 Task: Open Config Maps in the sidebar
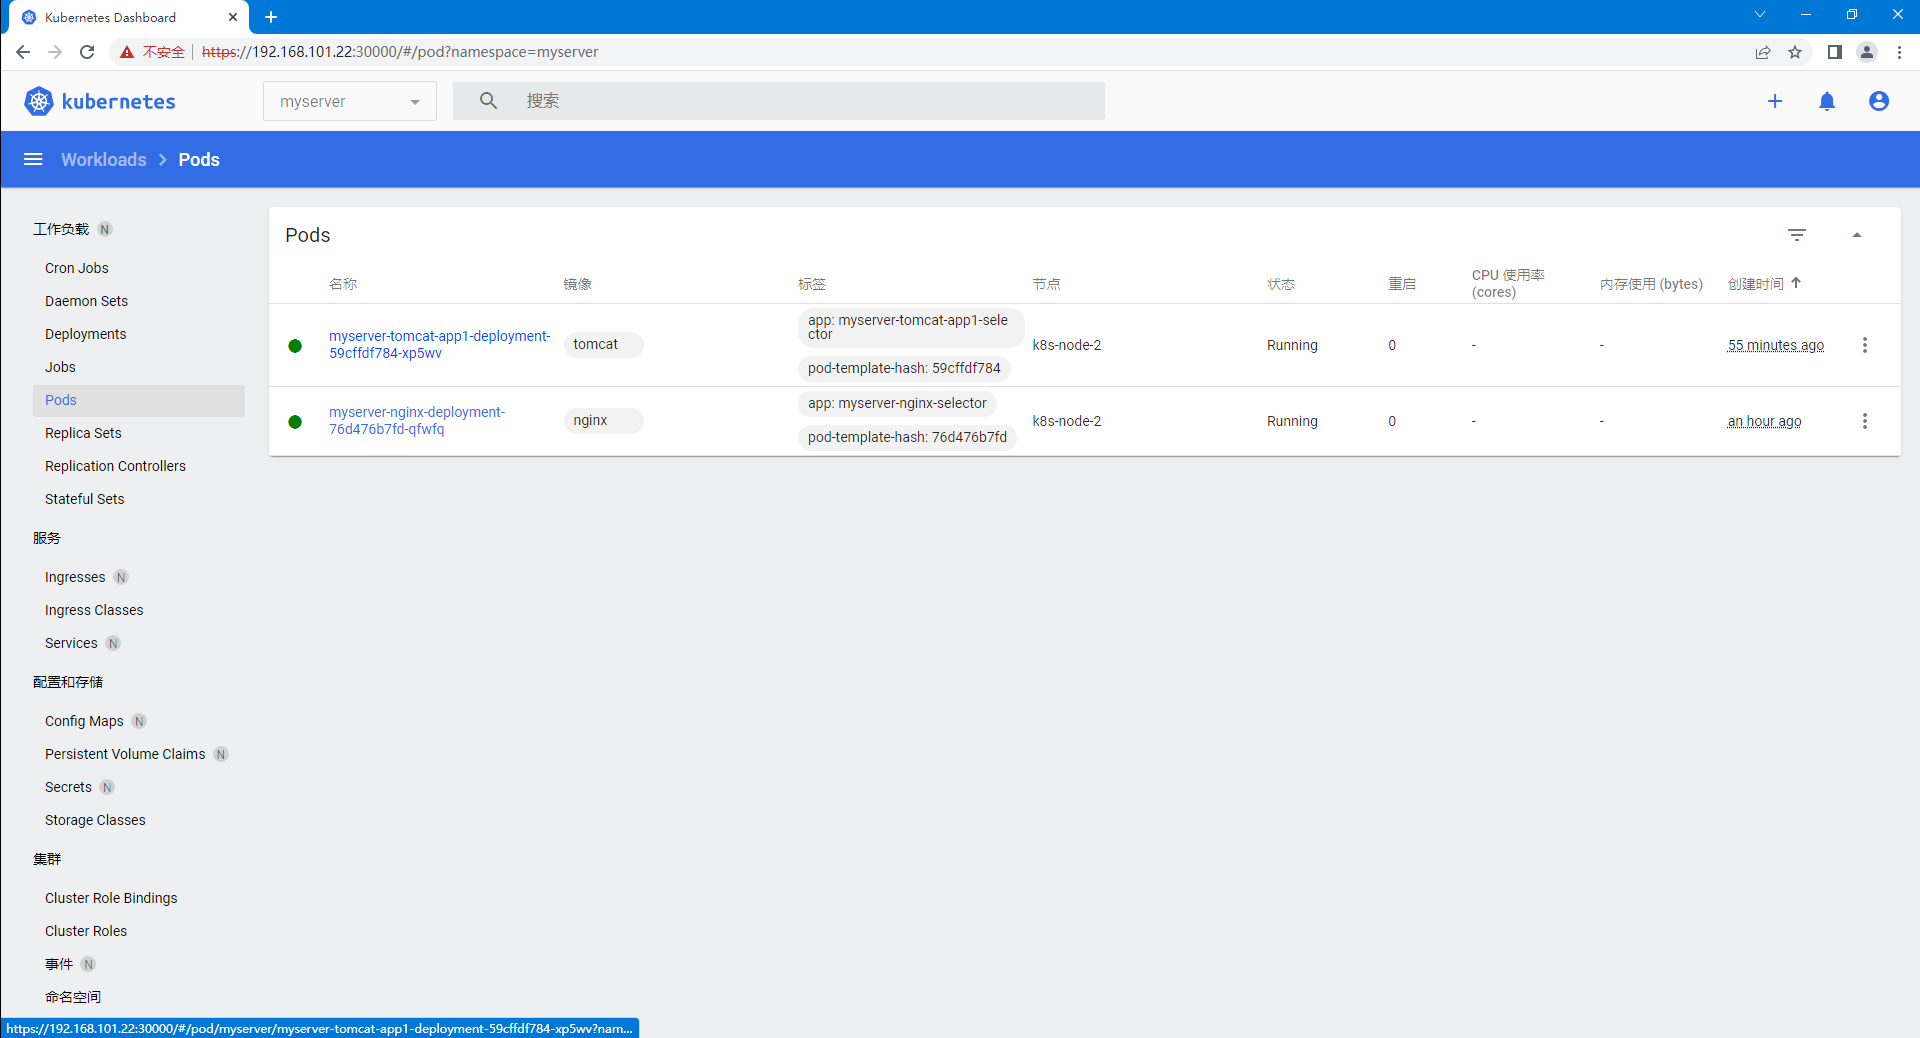point(84,721)
